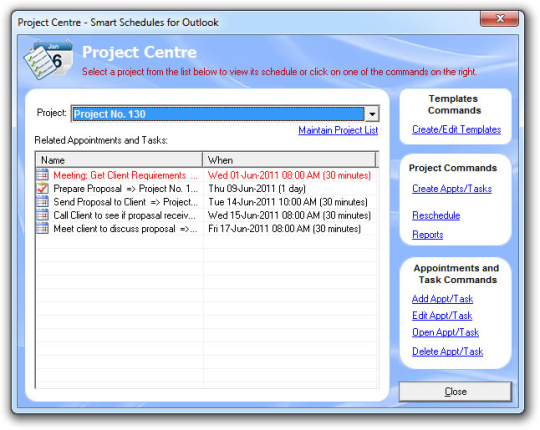
Task: Open the Maintain Project List link
Action: [338, 130]
